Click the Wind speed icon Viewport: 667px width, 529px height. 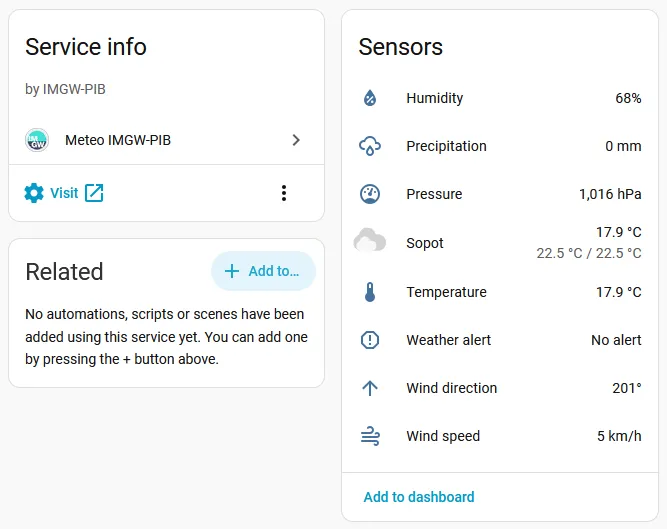[370, 436]
